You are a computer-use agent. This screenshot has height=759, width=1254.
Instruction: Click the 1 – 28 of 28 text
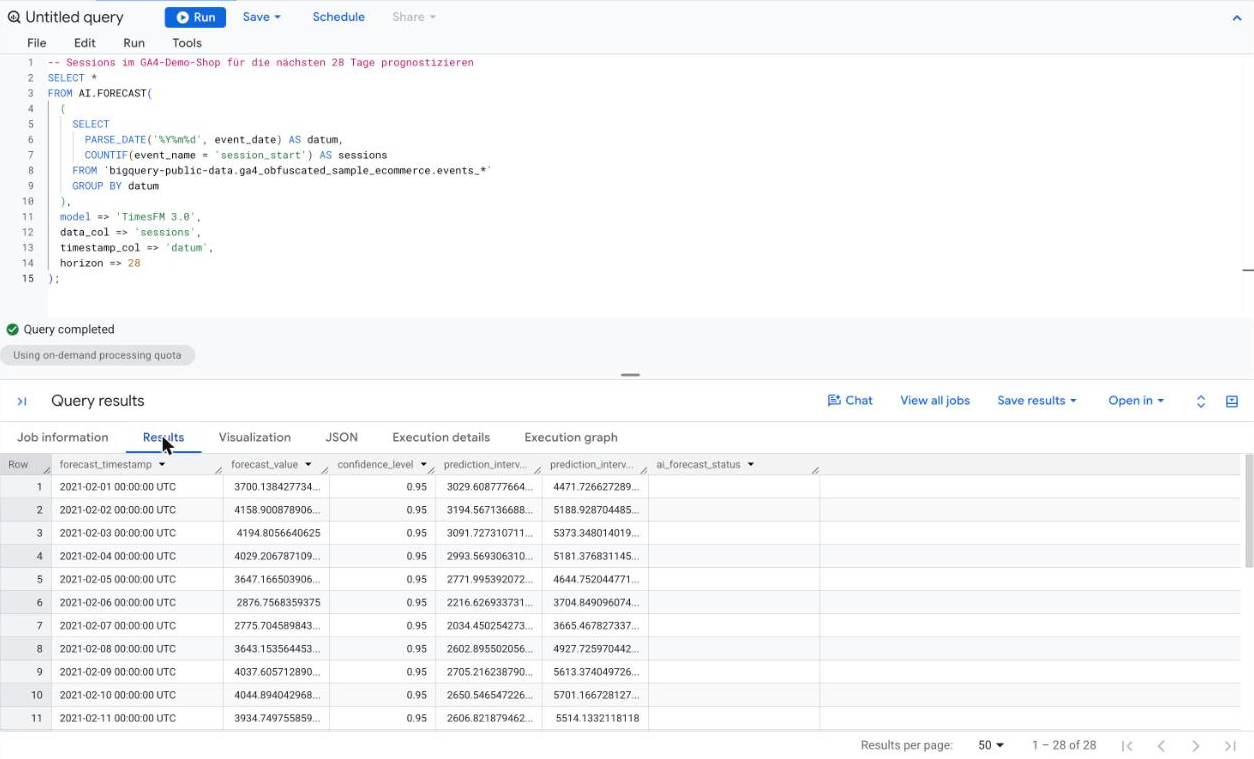(1064, 745)
